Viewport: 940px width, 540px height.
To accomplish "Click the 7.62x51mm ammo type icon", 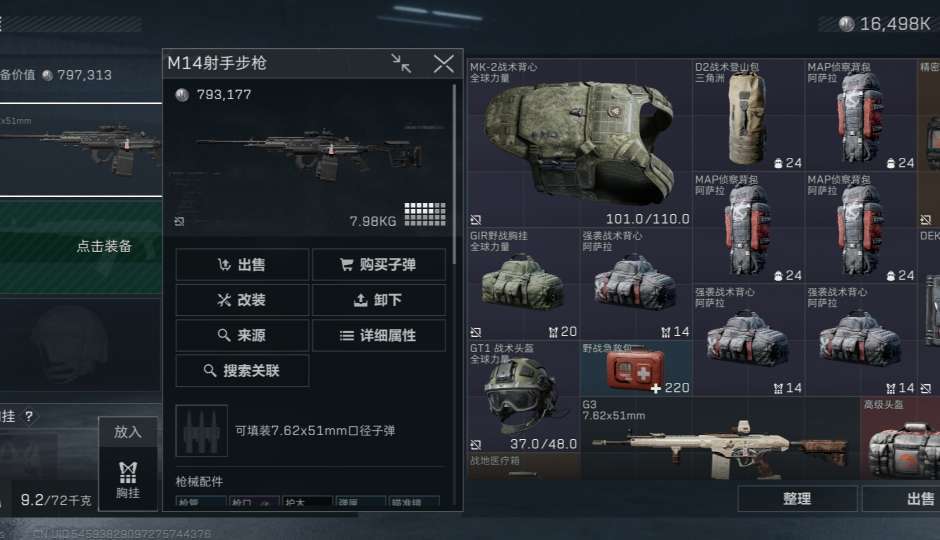I will pos(201,430).
